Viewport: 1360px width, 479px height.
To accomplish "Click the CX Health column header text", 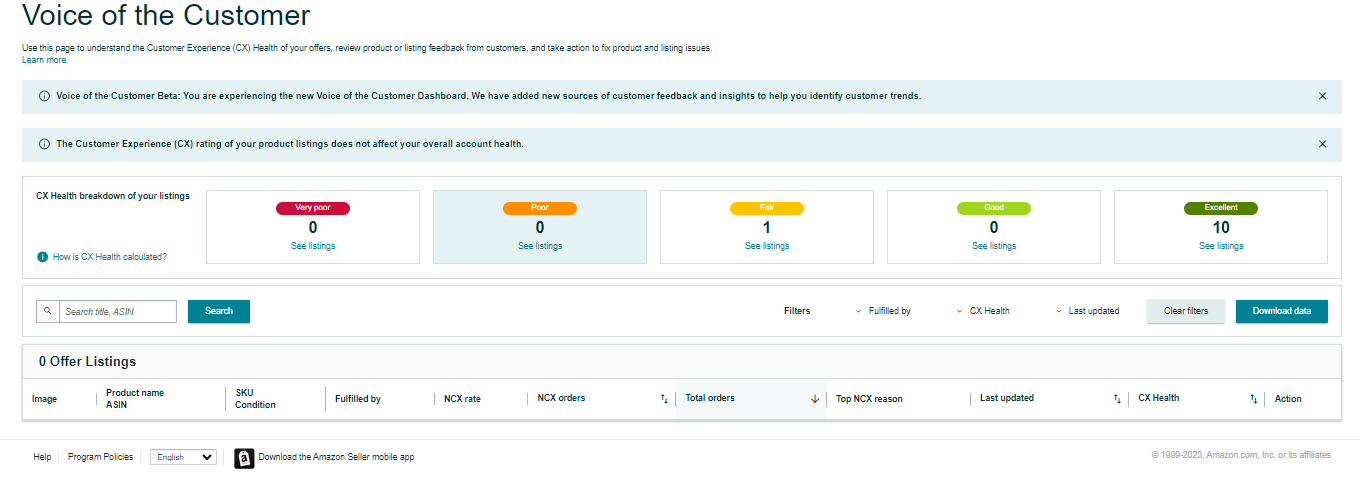I will point(1159,398).
